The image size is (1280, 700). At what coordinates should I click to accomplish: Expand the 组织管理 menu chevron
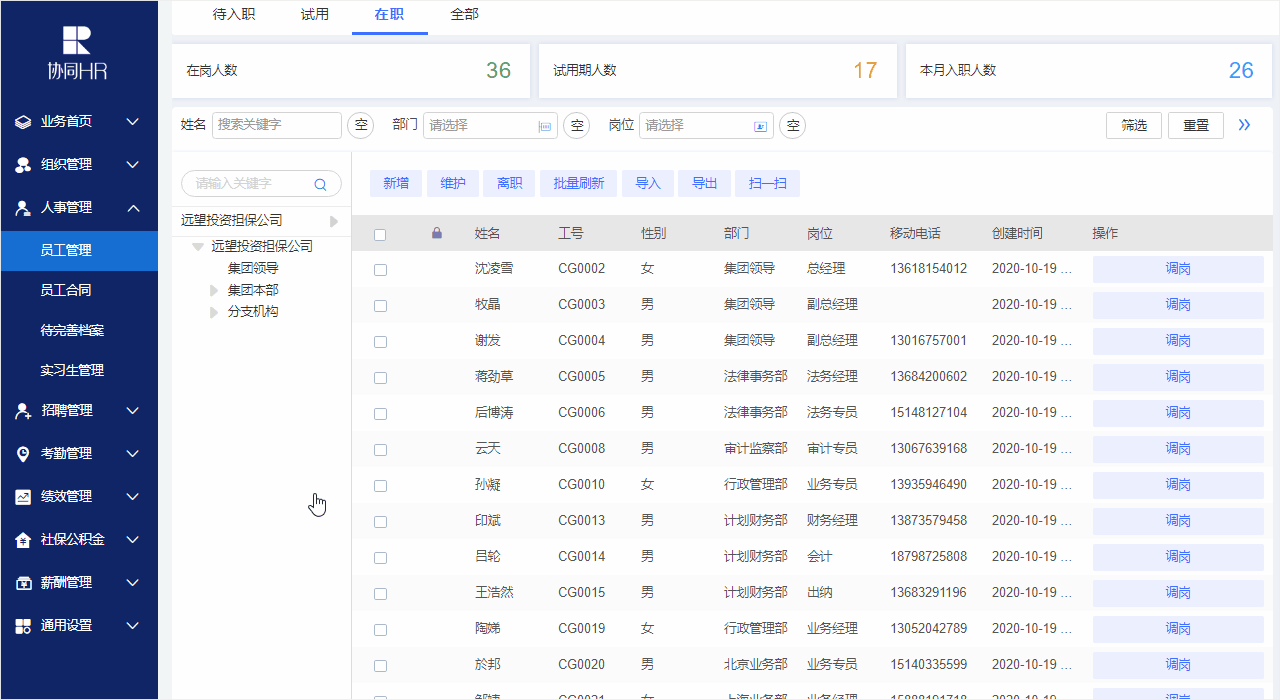click(x=132, y=165)
